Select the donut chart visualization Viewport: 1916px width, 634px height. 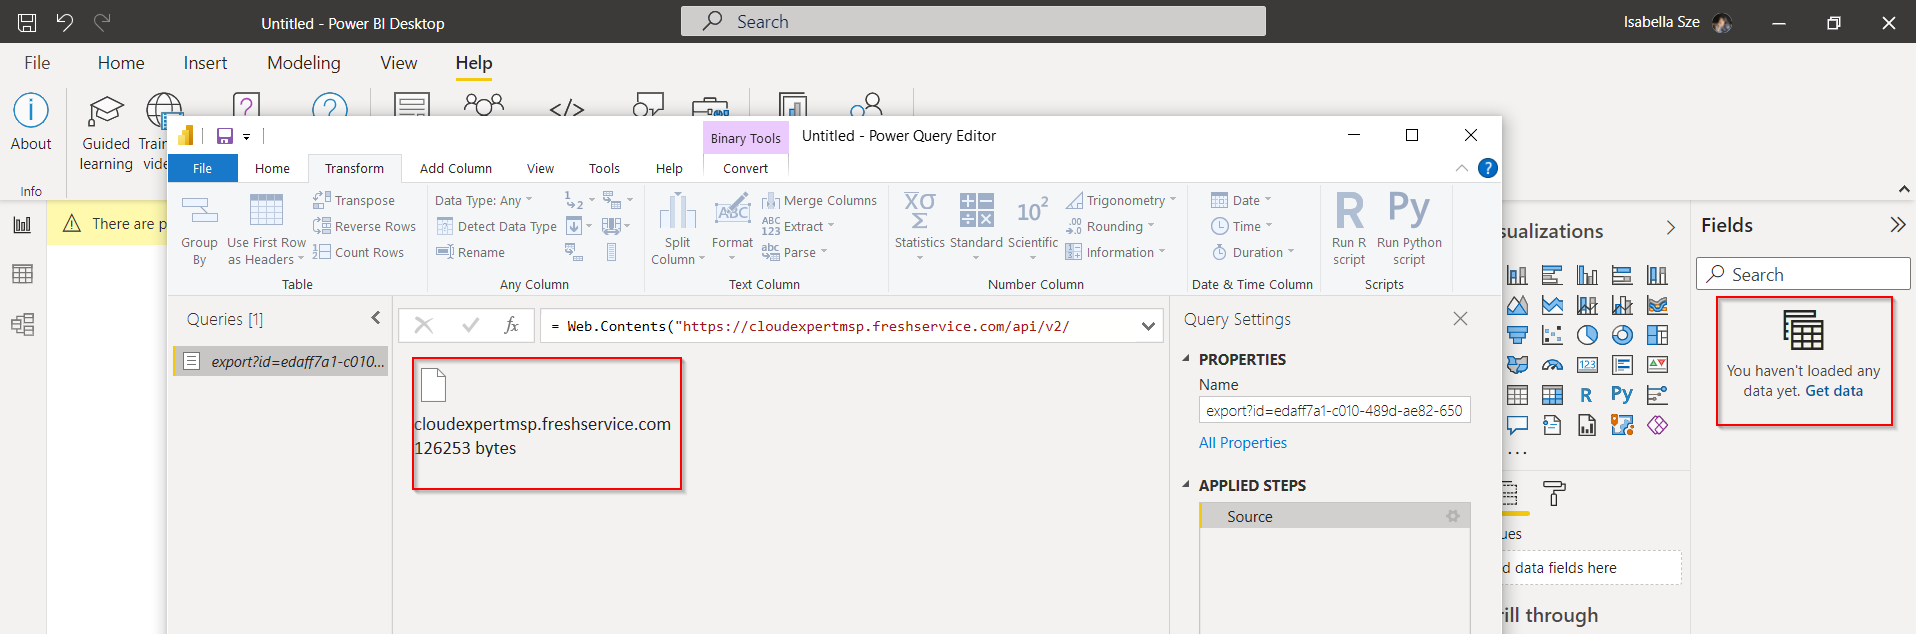(x=1622, y=335)
